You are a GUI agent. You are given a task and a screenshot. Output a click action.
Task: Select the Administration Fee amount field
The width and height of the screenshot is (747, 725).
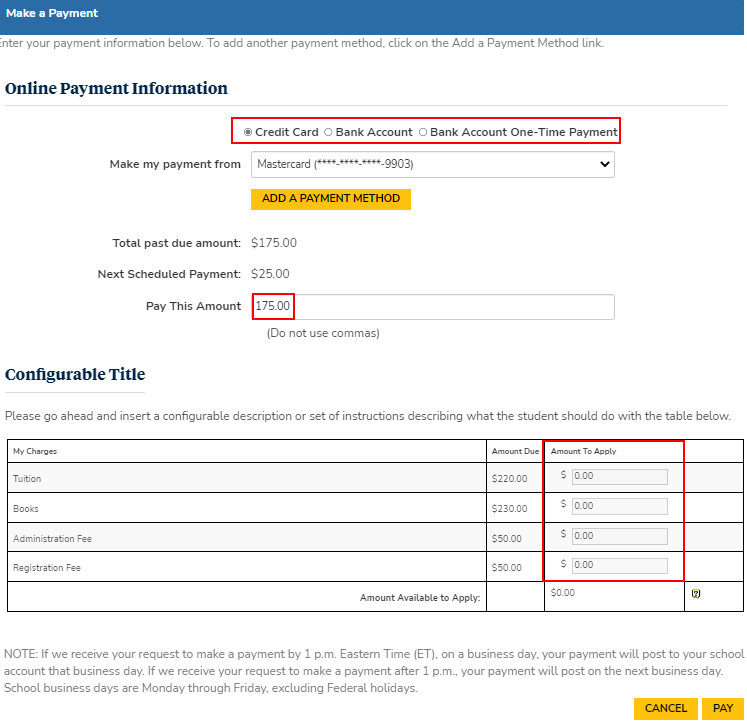point(619,536)
